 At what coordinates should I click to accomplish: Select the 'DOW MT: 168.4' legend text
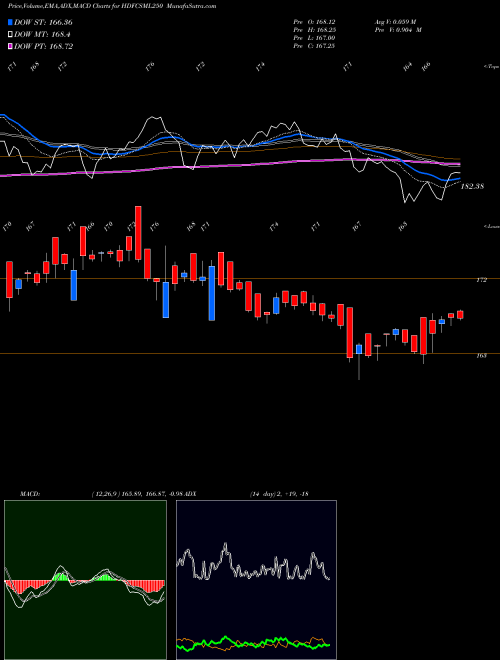click(x=42, y=35)
